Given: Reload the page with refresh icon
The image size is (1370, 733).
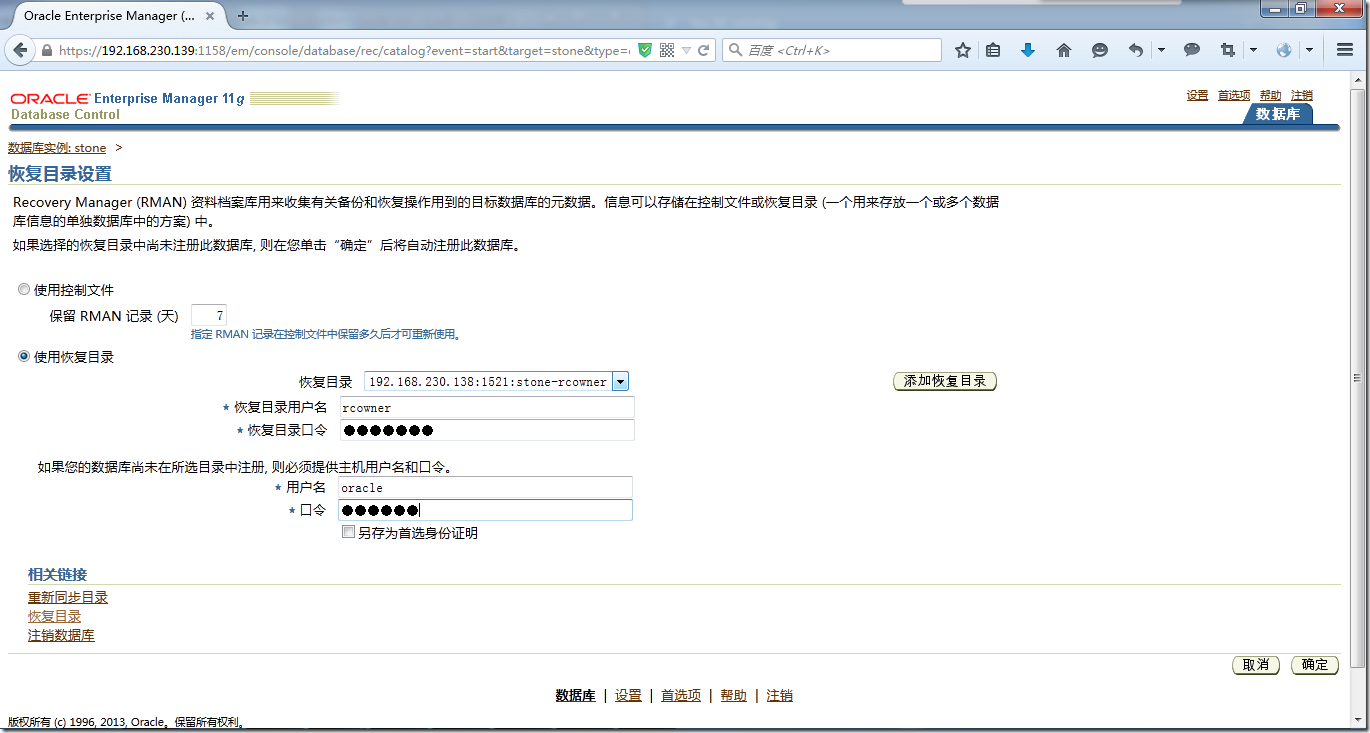Looking at the screenshot, I should point(704,50).
